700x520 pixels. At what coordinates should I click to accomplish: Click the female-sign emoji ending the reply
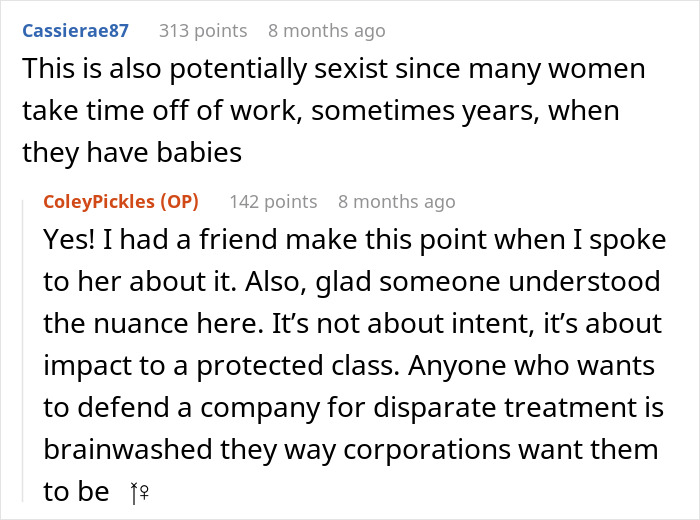pos(138,492)
